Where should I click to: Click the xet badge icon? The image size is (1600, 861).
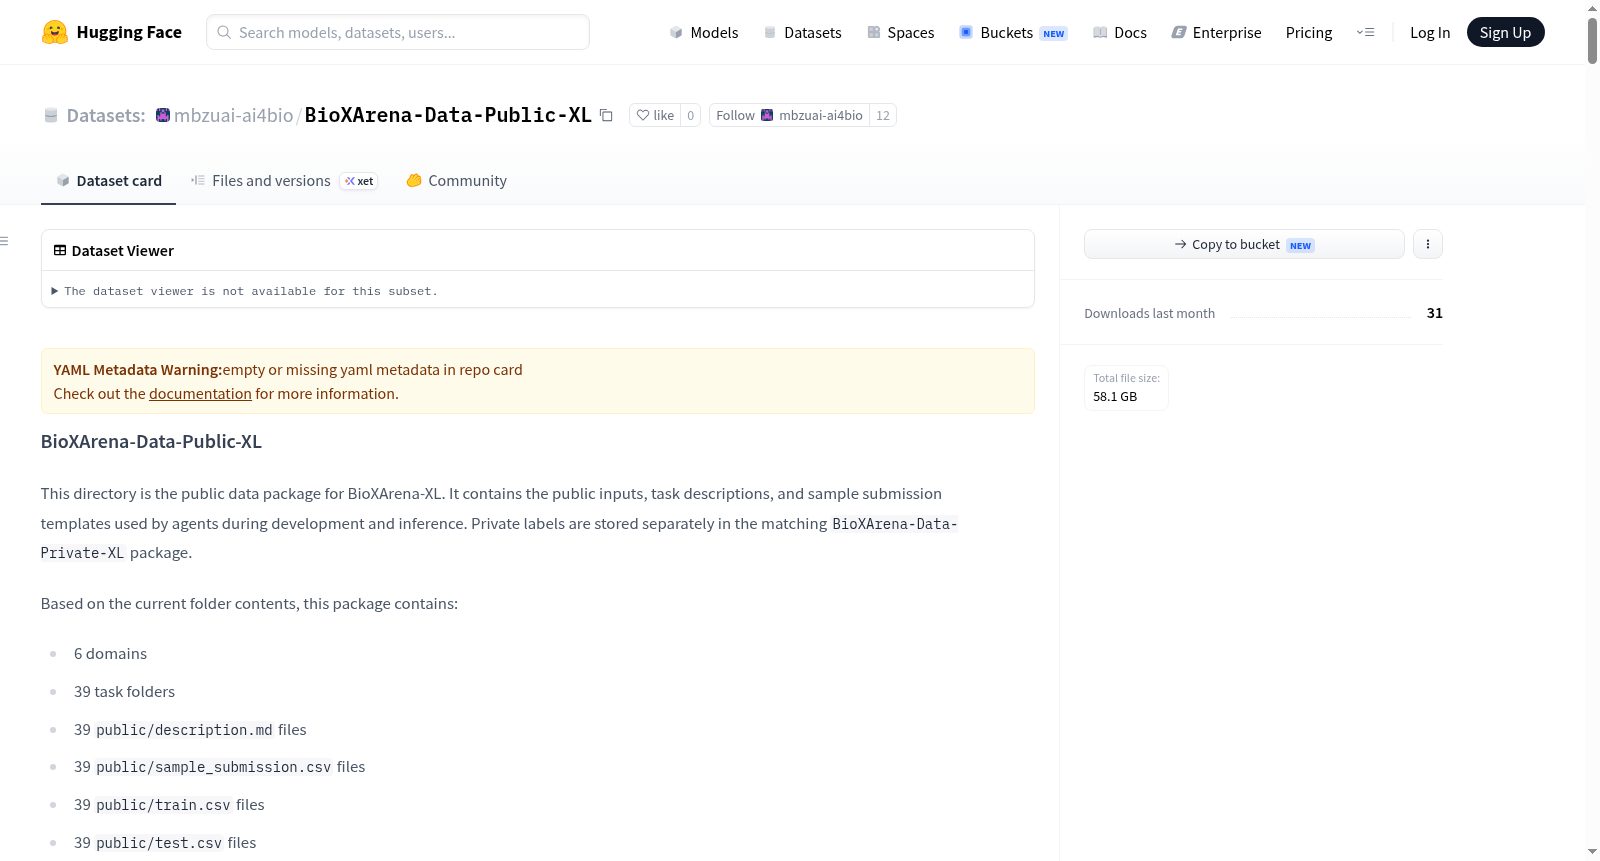pyautogui.click(x=350, y=181)
